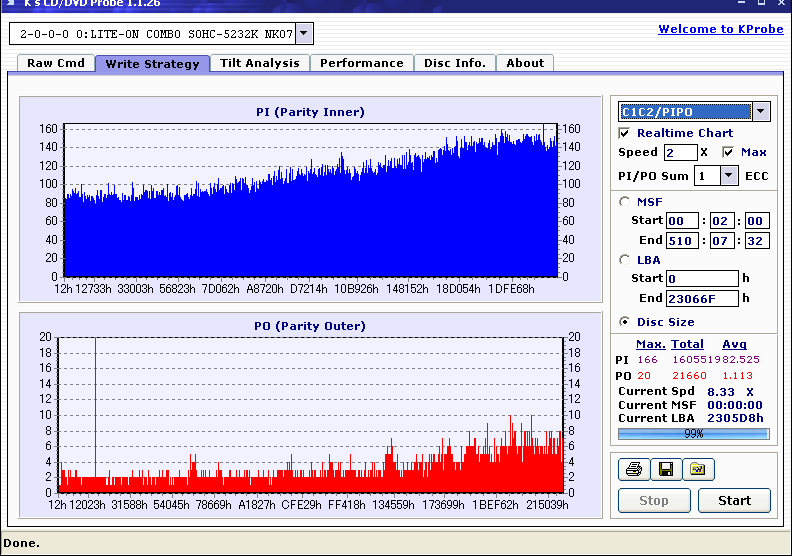The width and height of the screenshot is (792, 556).
Task: Click the folder icon beside save button
Action: tap(697, 469)
